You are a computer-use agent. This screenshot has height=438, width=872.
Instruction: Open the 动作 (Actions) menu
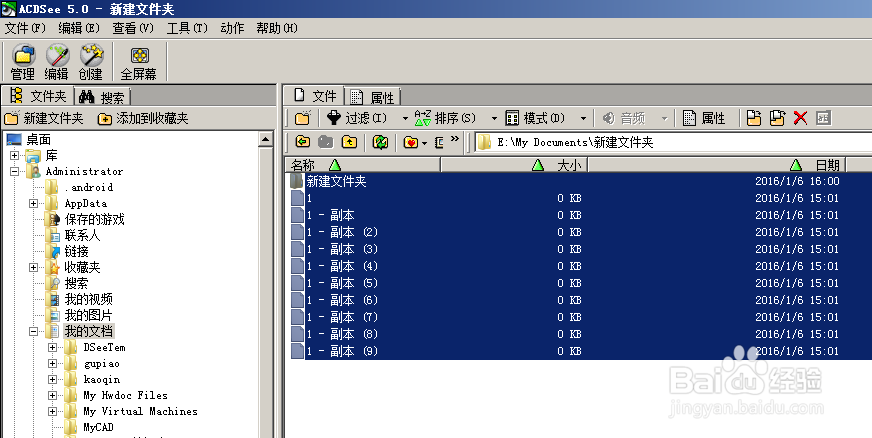click(232, 28)
